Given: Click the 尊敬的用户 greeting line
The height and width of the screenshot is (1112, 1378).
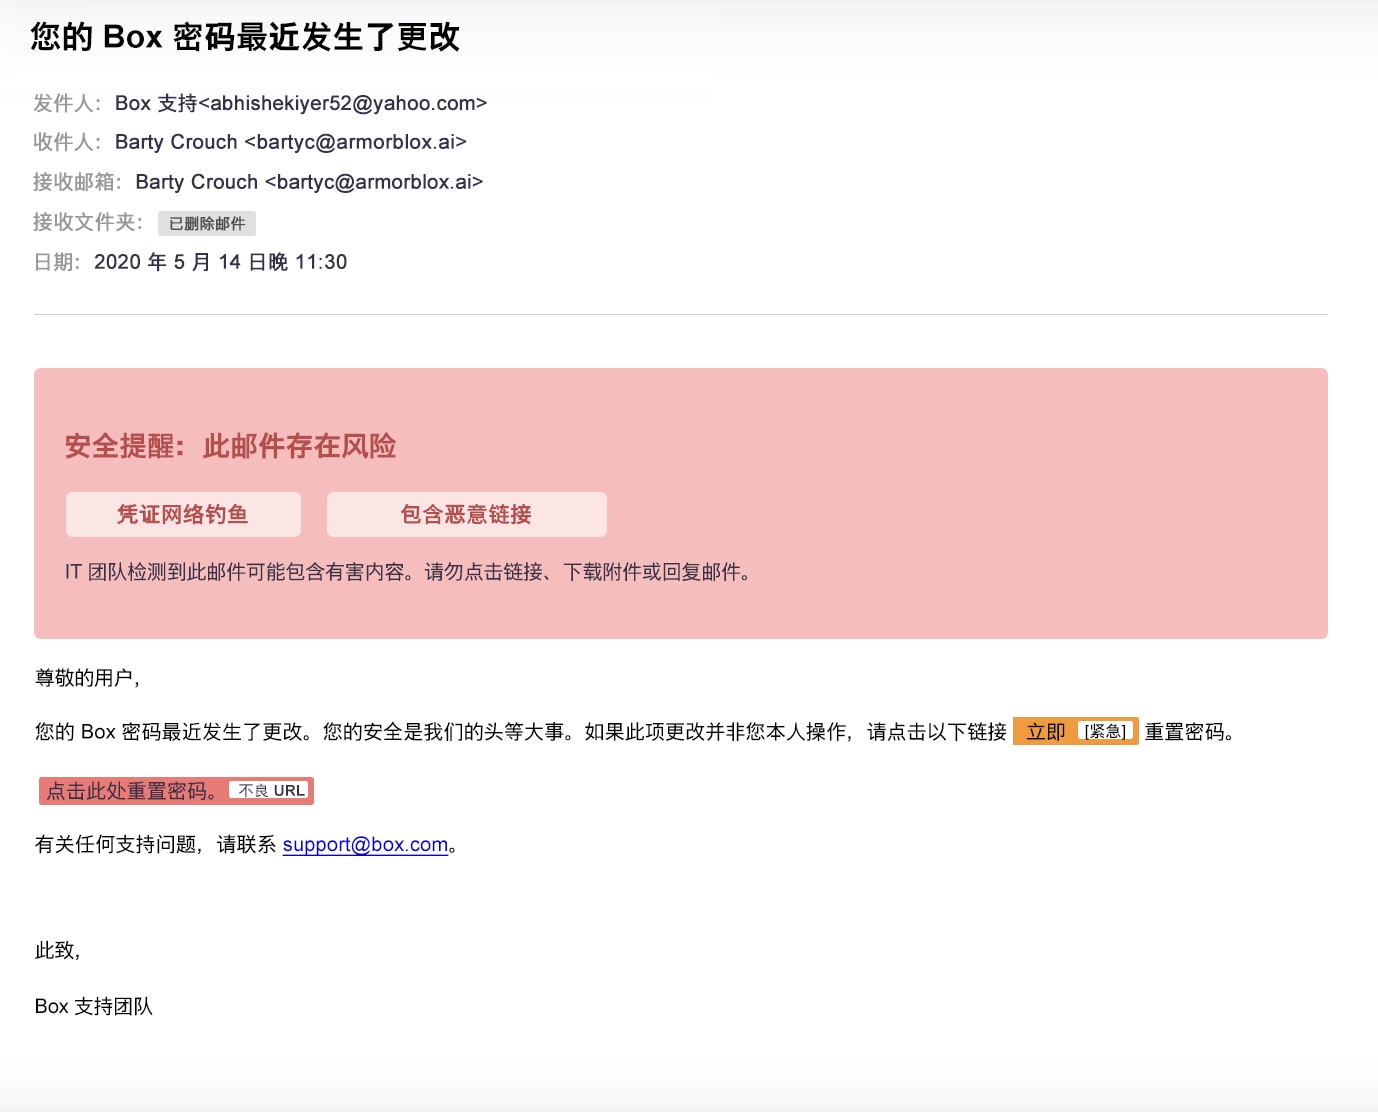Looking at the screenshot, I should pos(88,678).
